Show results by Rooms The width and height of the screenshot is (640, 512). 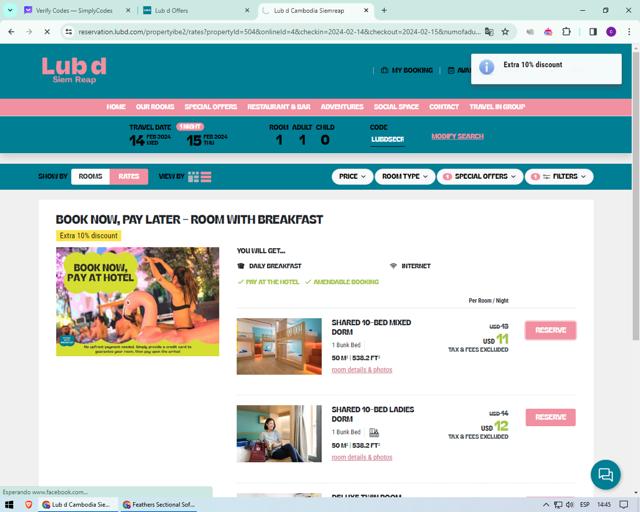90,176
